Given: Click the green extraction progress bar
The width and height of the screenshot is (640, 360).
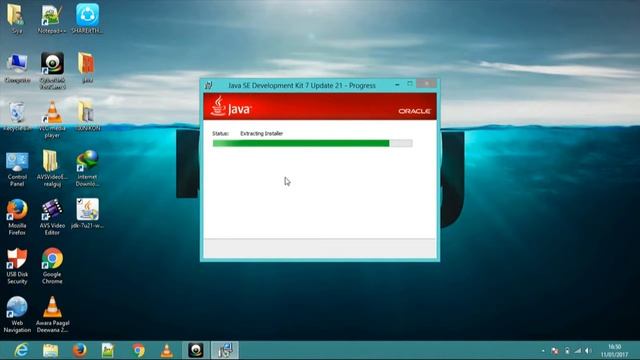Looking at the screenshot, I should pos(312,143).
